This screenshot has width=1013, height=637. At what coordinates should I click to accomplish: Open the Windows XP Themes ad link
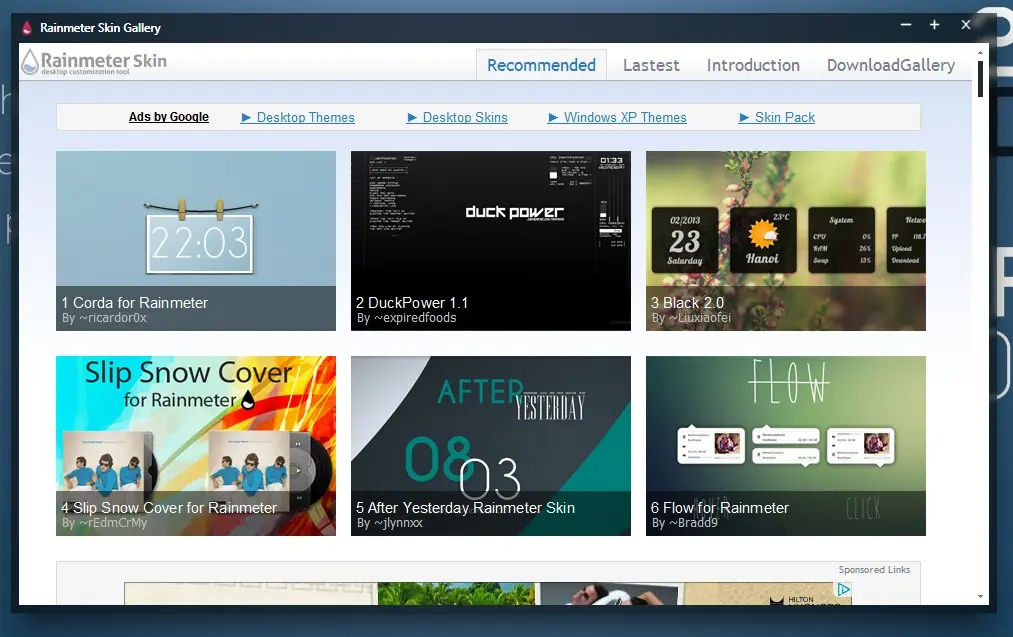click(618, 118)
